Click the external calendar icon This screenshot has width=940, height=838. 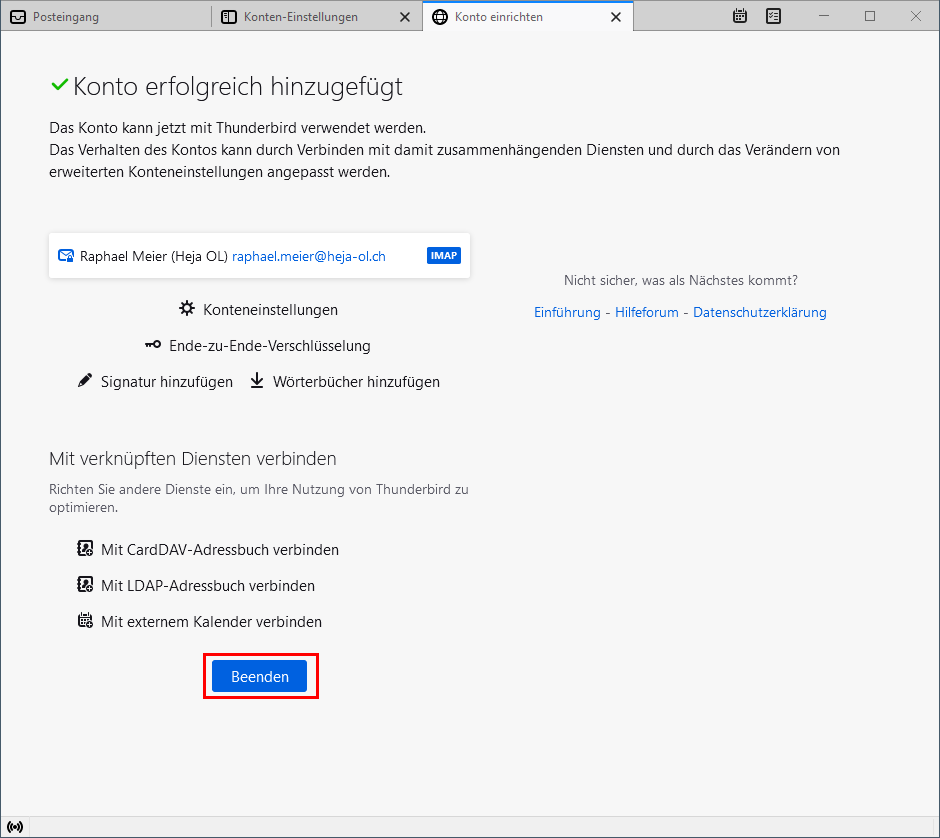coord(85,622)
